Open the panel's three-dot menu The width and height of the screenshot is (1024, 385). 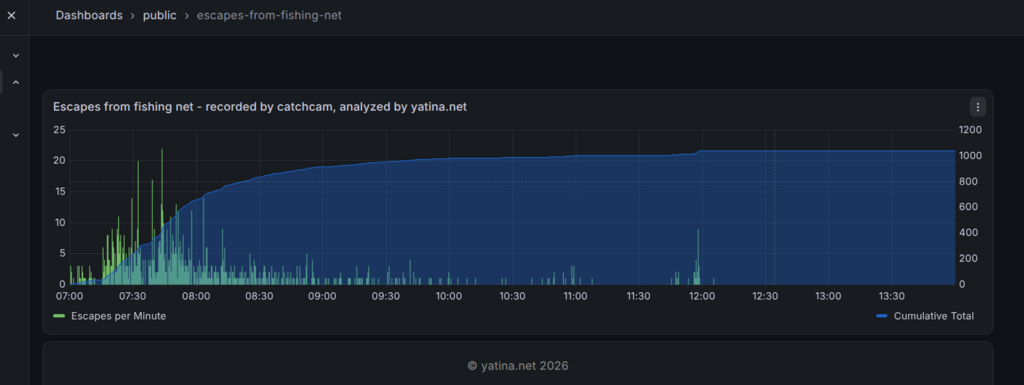977,107
